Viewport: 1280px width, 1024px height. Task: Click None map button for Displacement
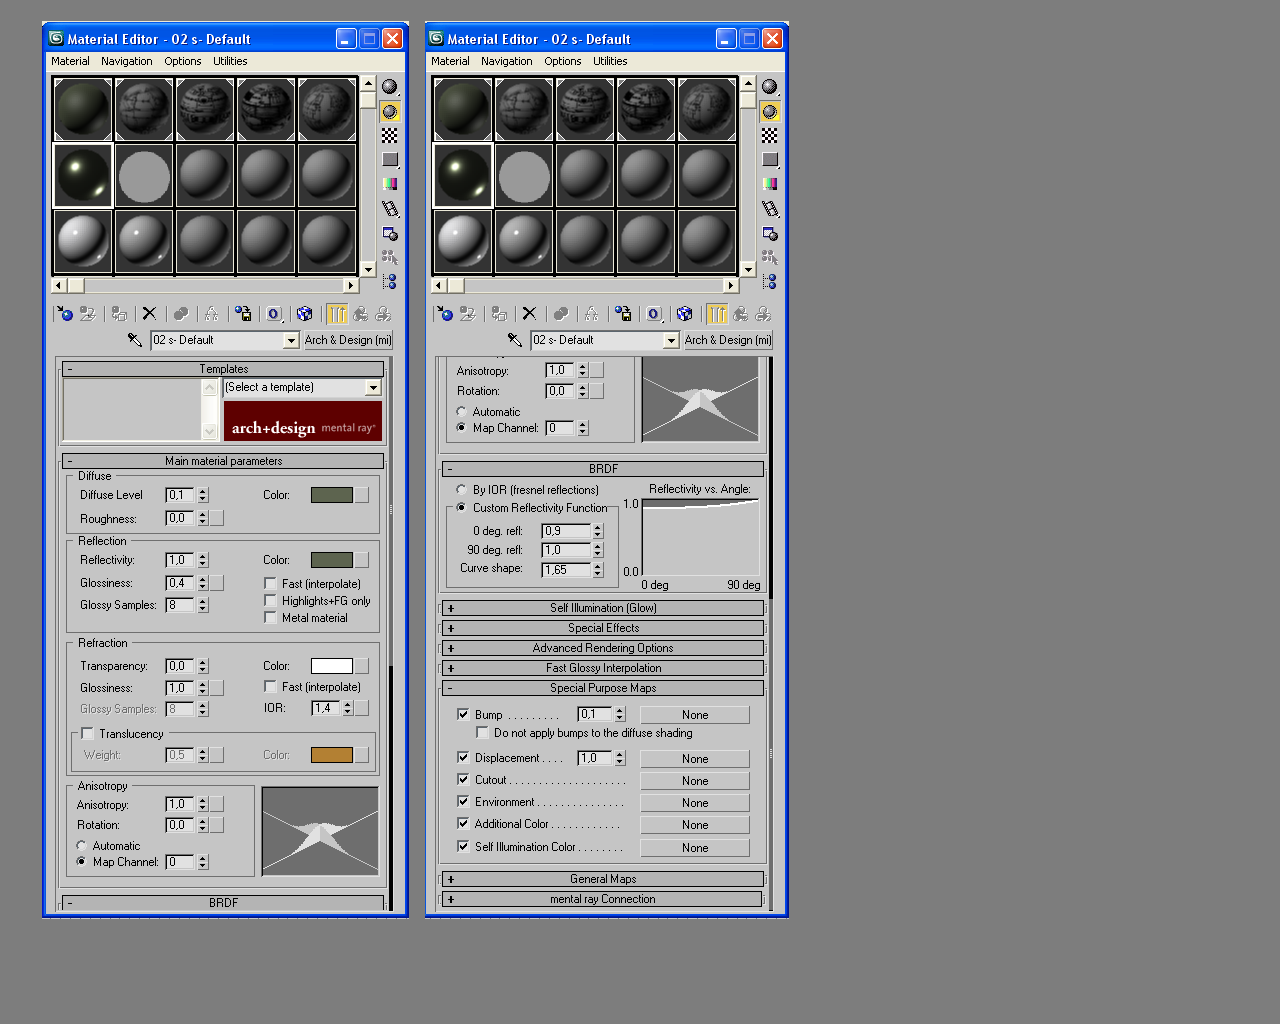695,759
